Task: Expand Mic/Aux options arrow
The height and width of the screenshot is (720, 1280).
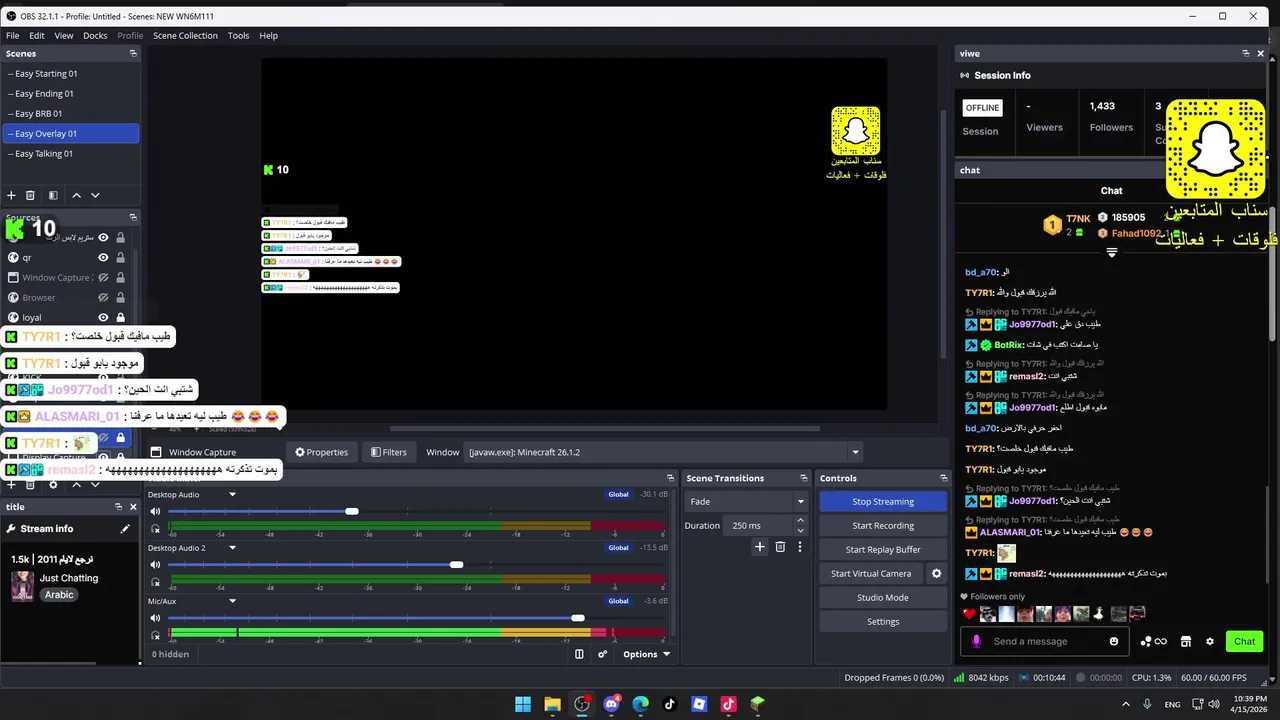Action: [232, 601]
